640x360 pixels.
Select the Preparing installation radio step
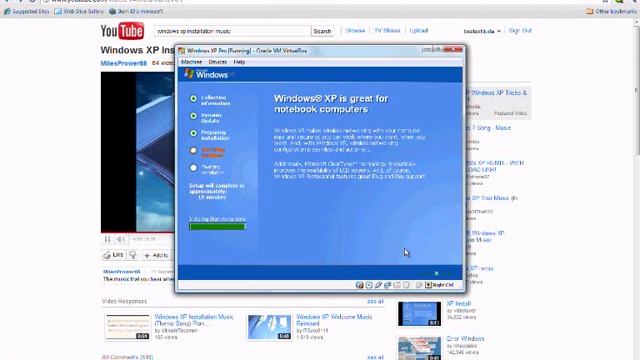point(193,133)
